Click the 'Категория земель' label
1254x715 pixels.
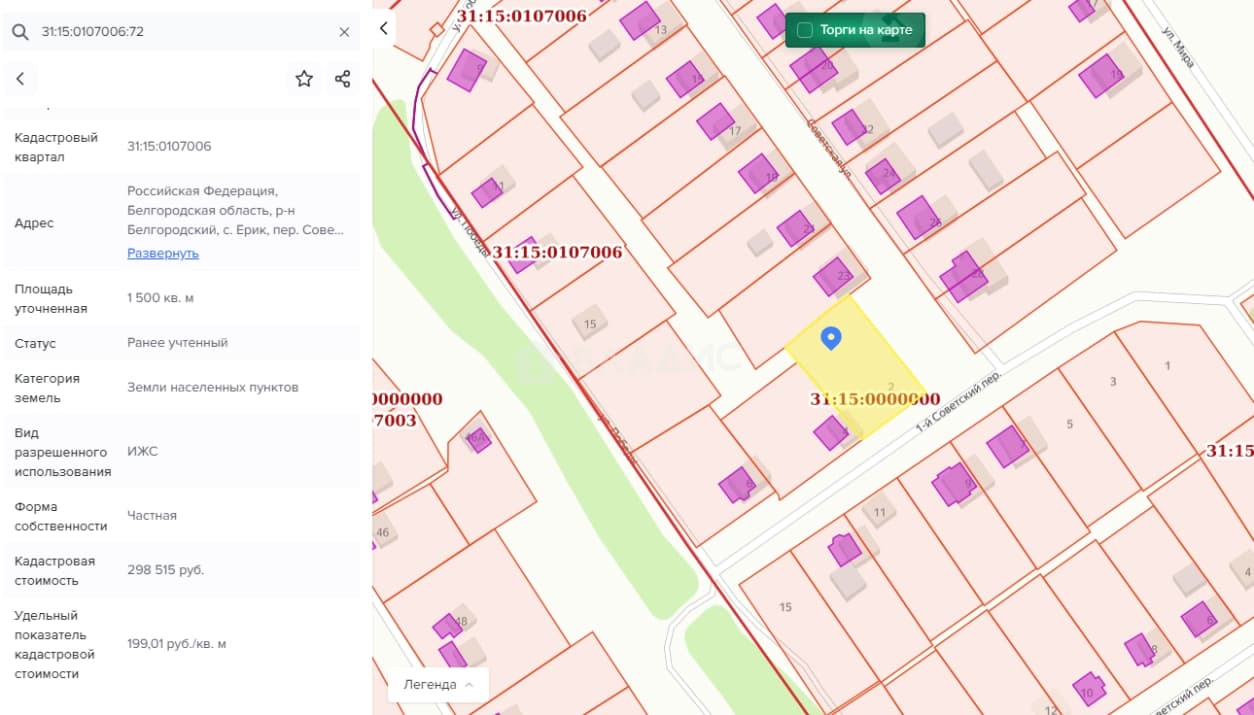pyautogui.click(x=47, y=388)
